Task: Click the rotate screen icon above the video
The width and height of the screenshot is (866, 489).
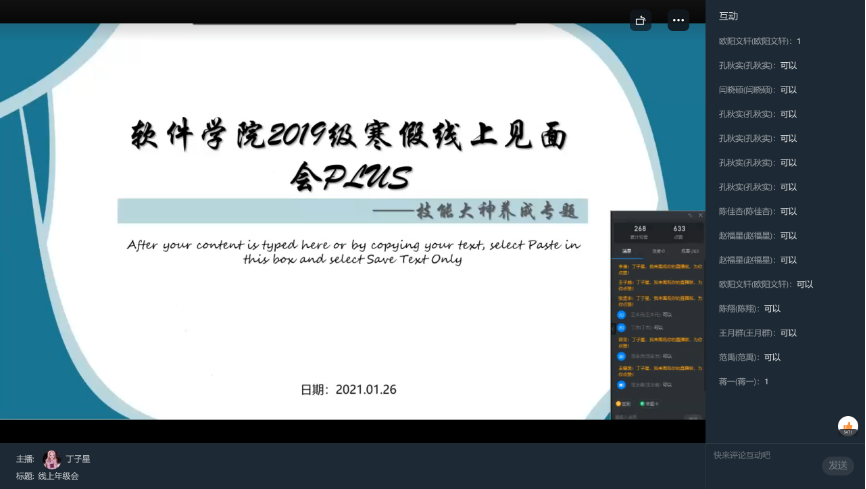Action: point(641,20)
